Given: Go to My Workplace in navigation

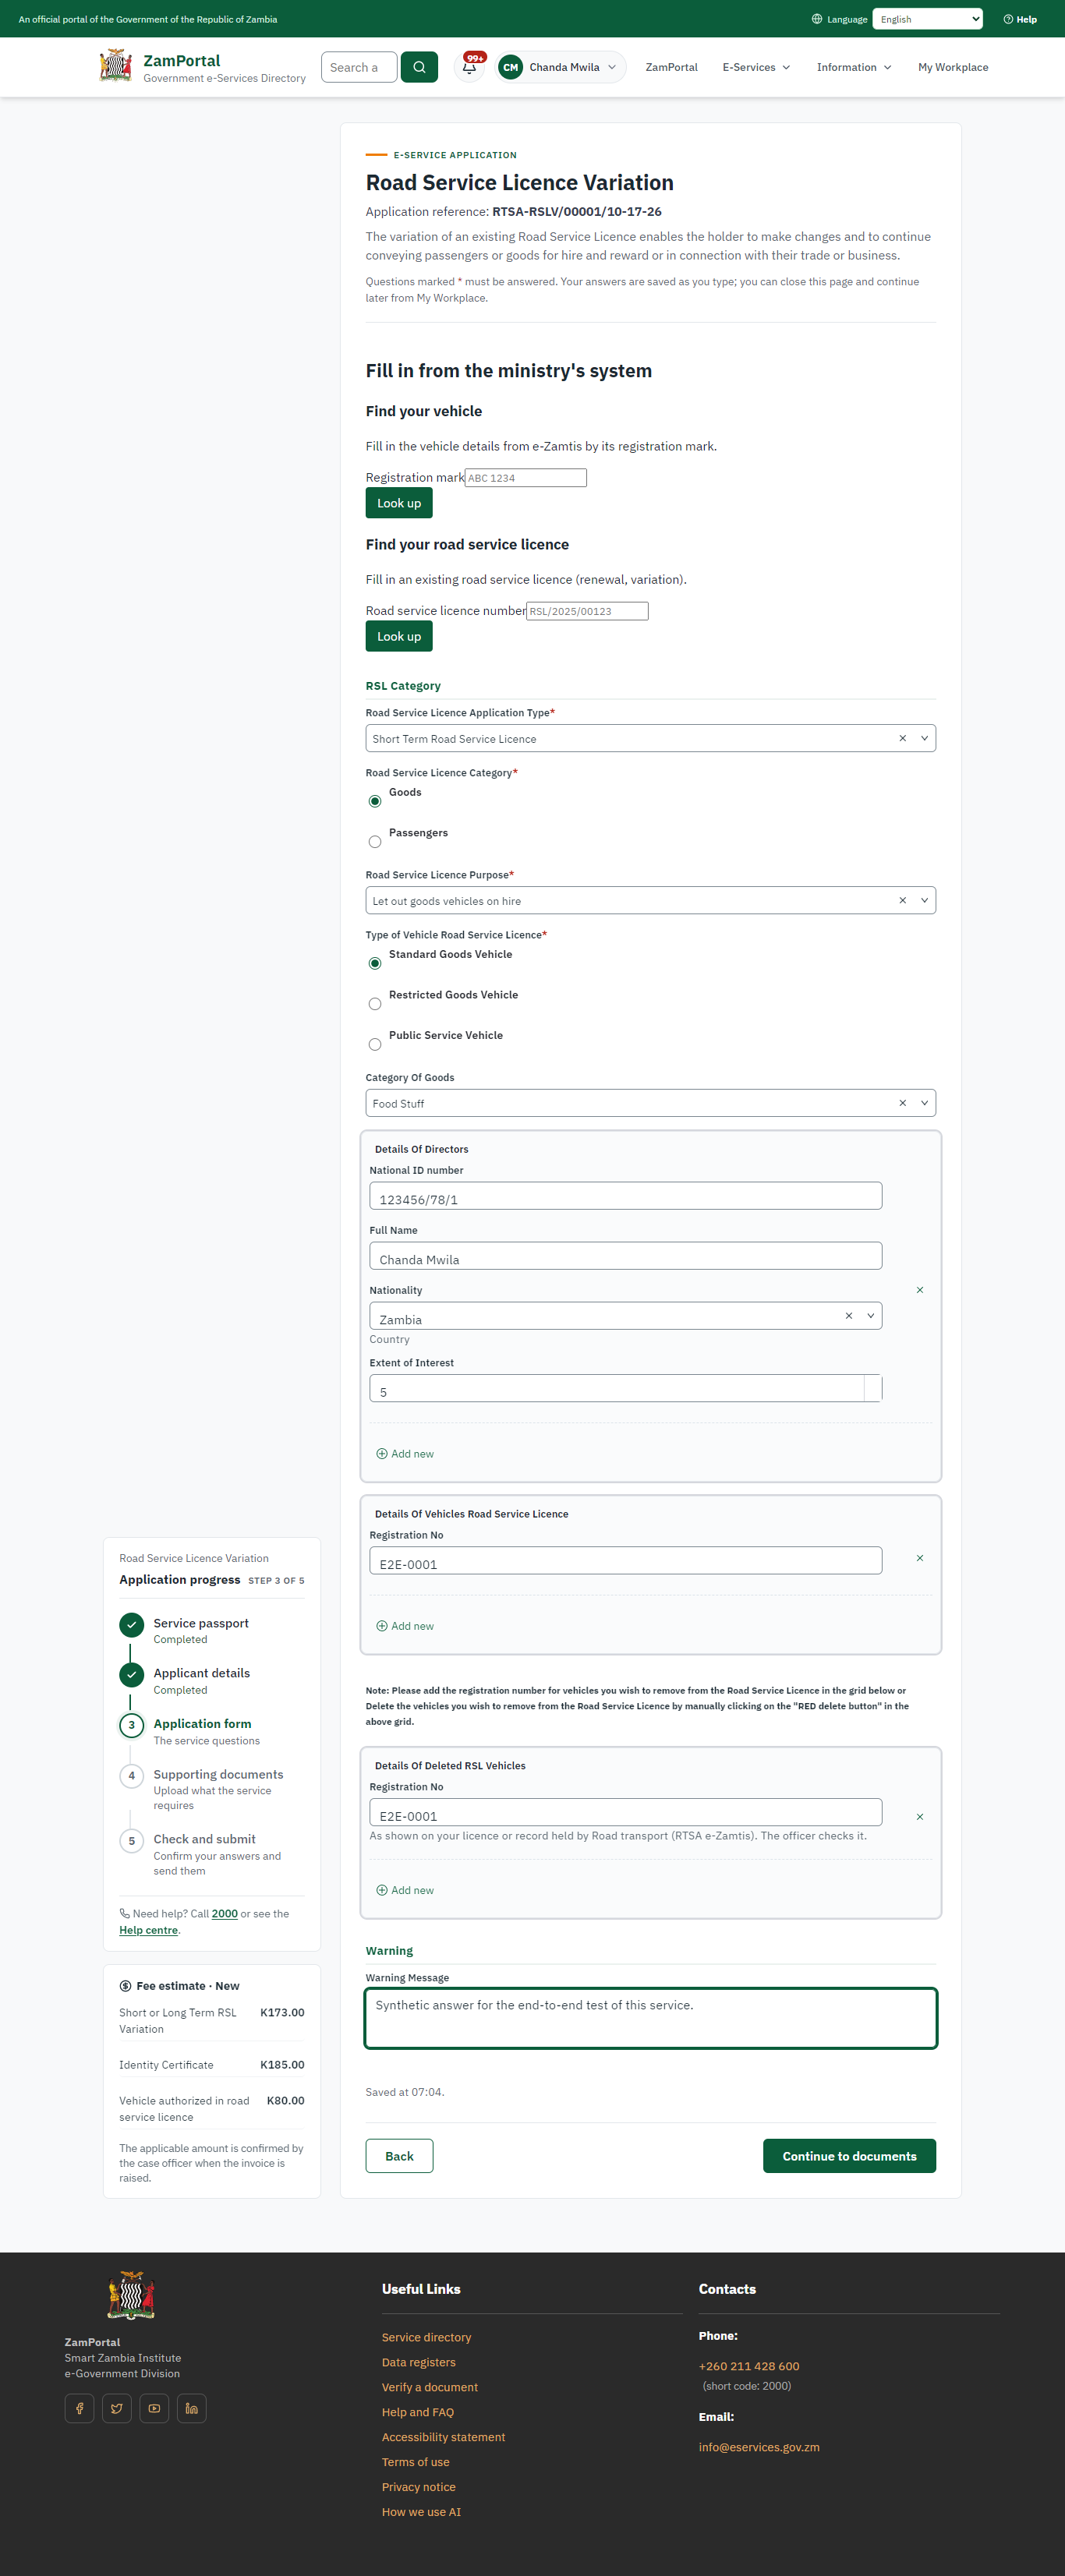Looking at the screenshot, I should pyautogui.click(x=953, y=67).
